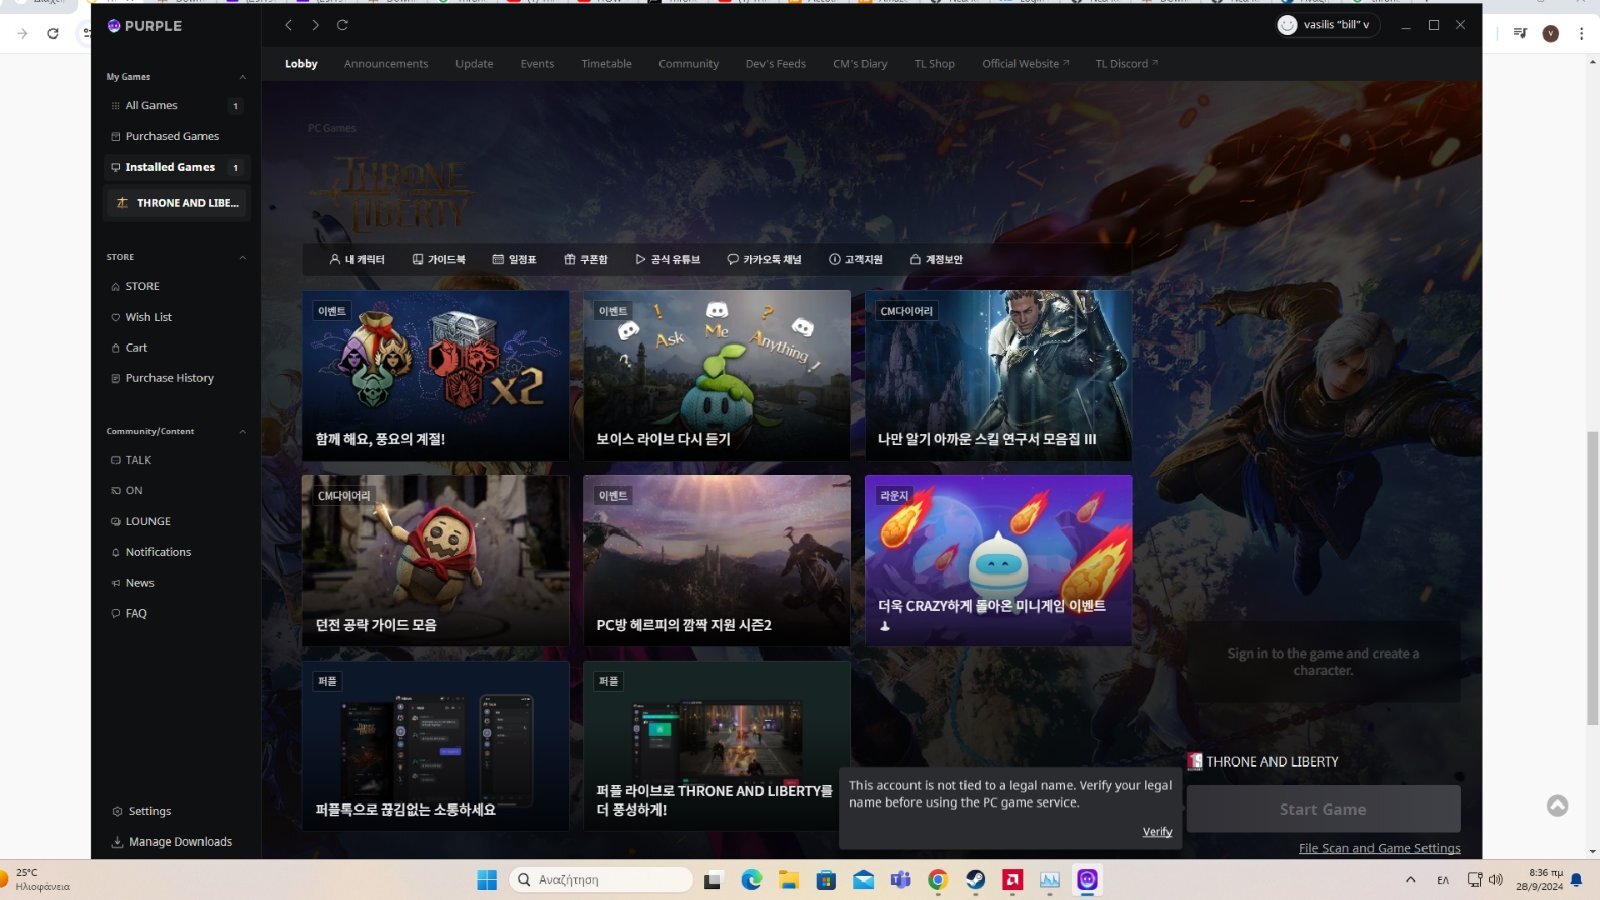This screenshot has width=1600, height=900.
Task: Open the File Explorer taskbar icon
Action: tap(789, 880)
